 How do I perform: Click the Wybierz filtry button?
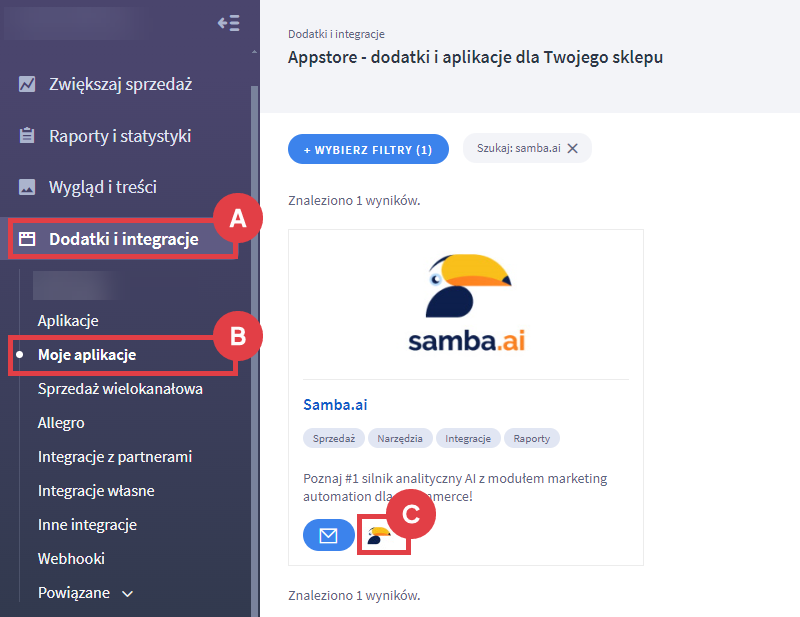click(x=368, y=149)
